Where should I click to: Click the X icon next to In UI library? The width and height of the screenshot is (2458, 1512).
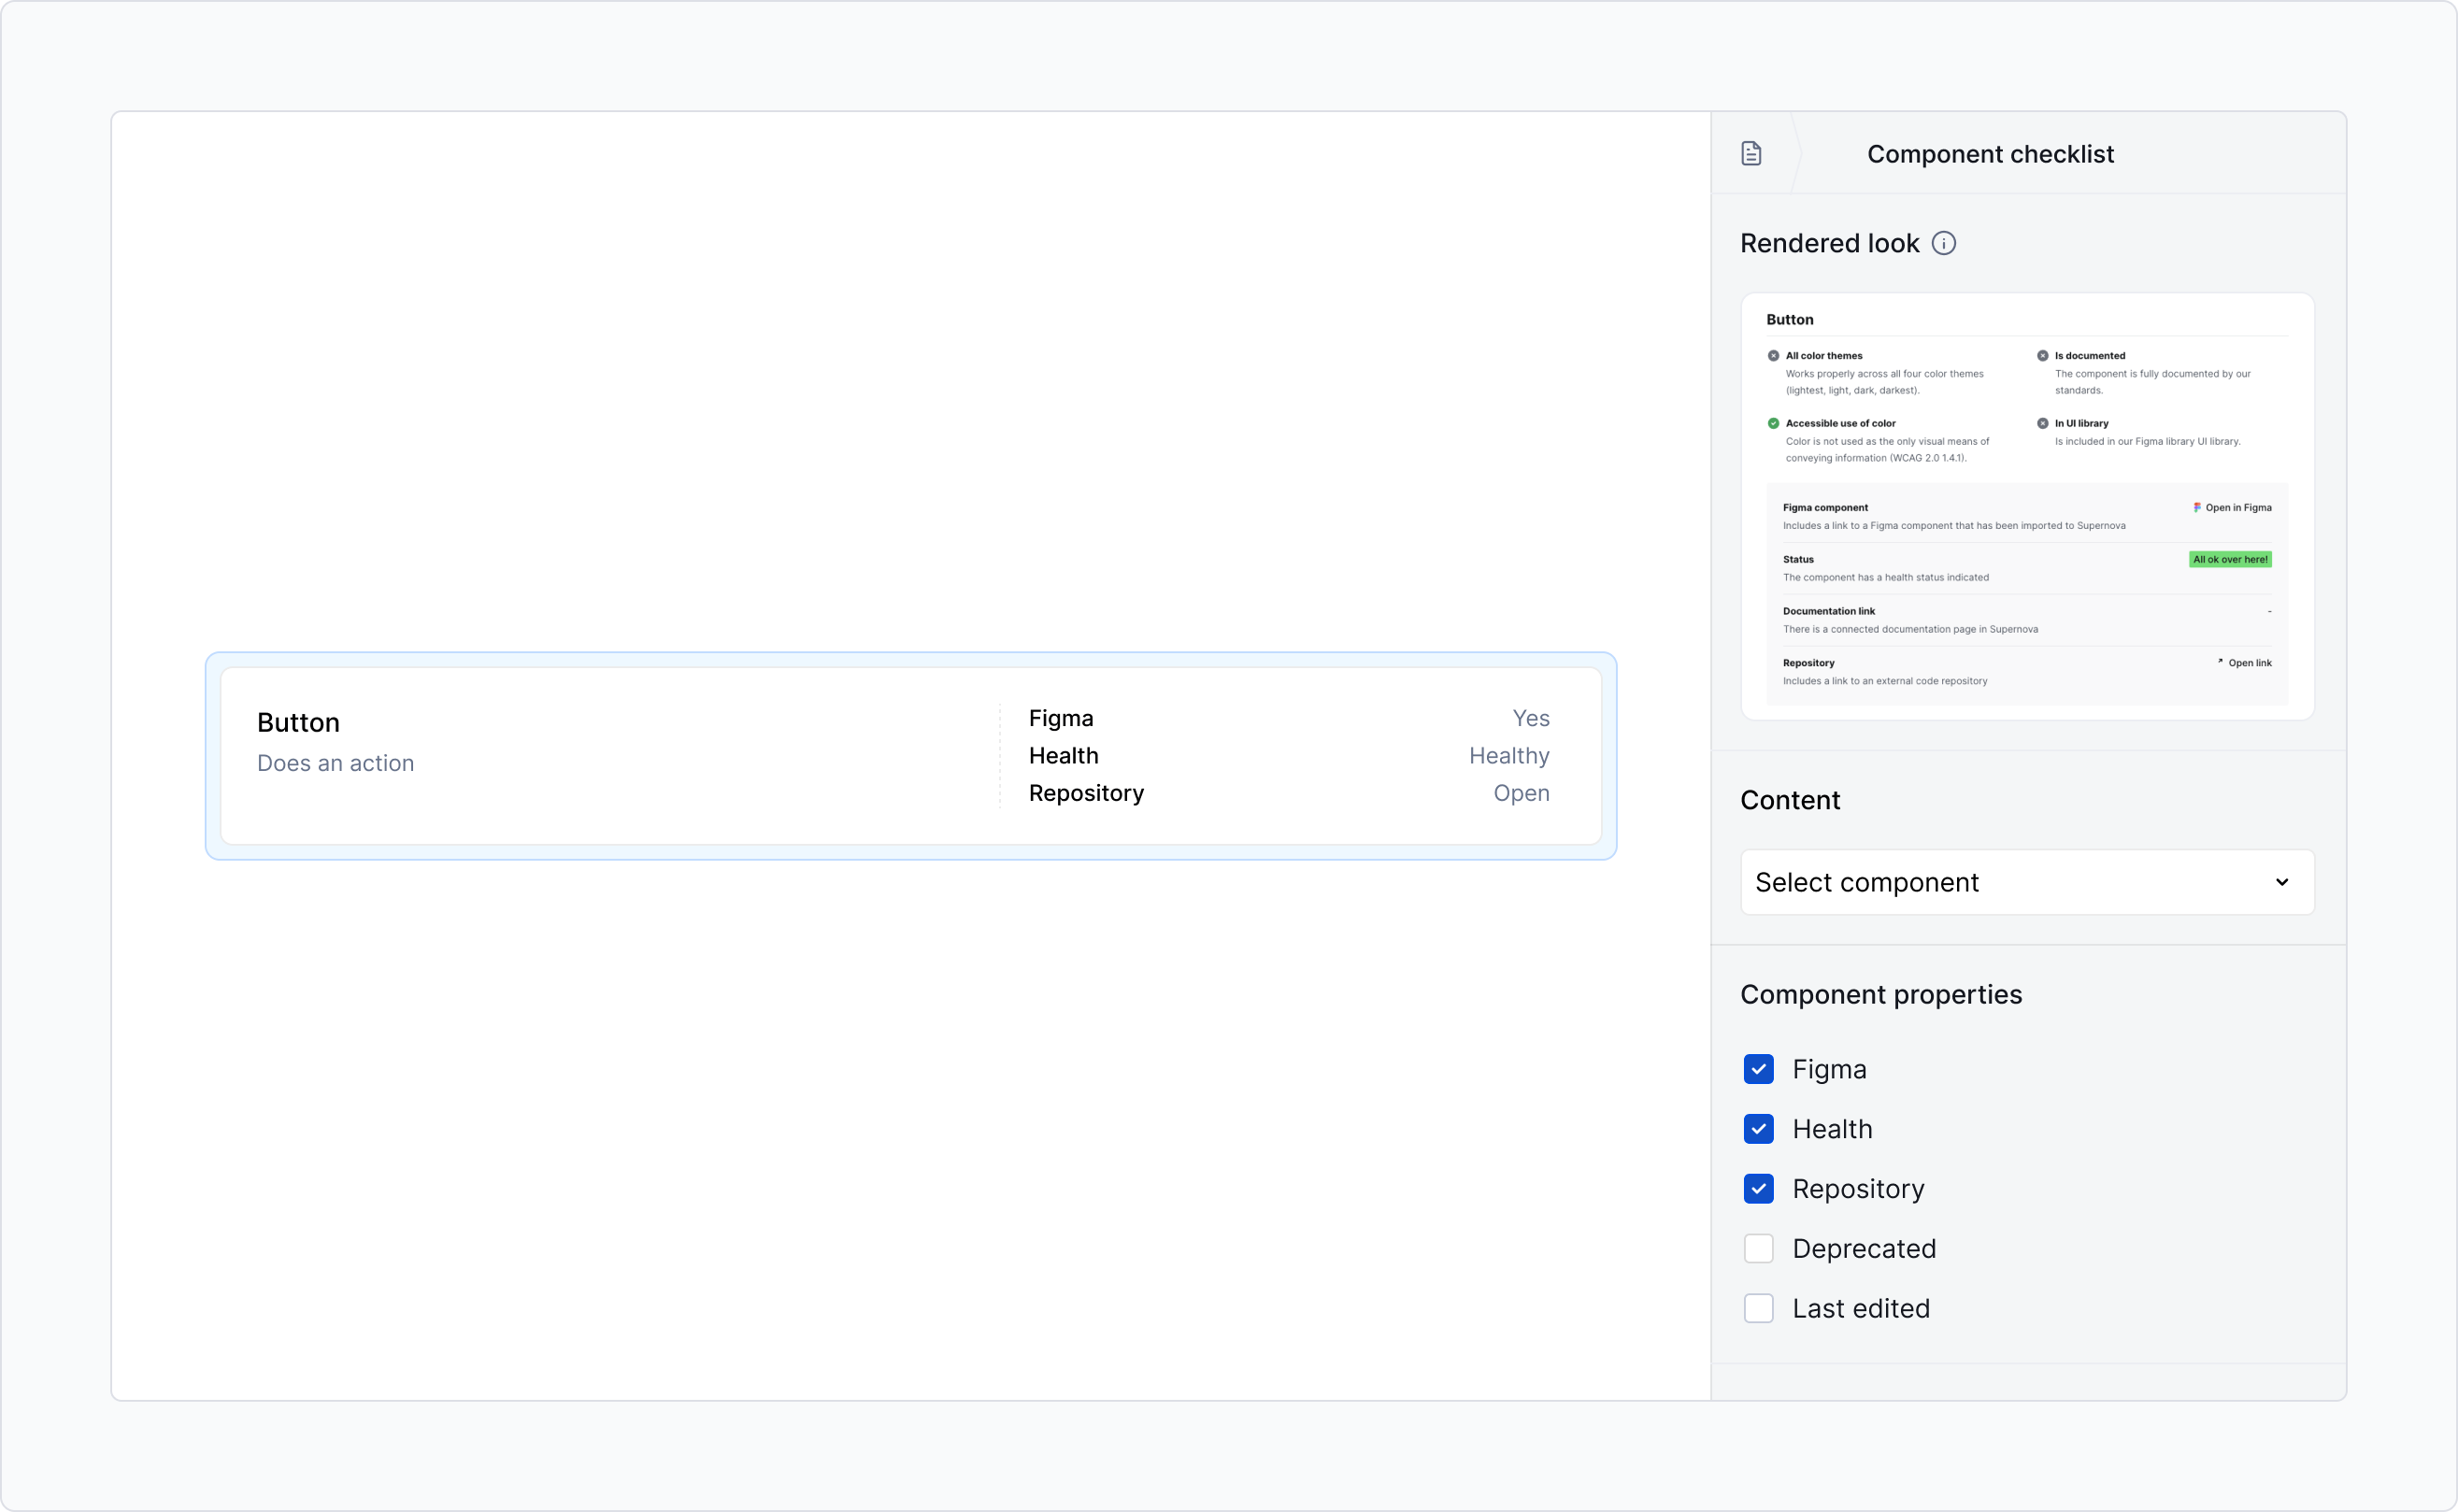pos(2042,423)
